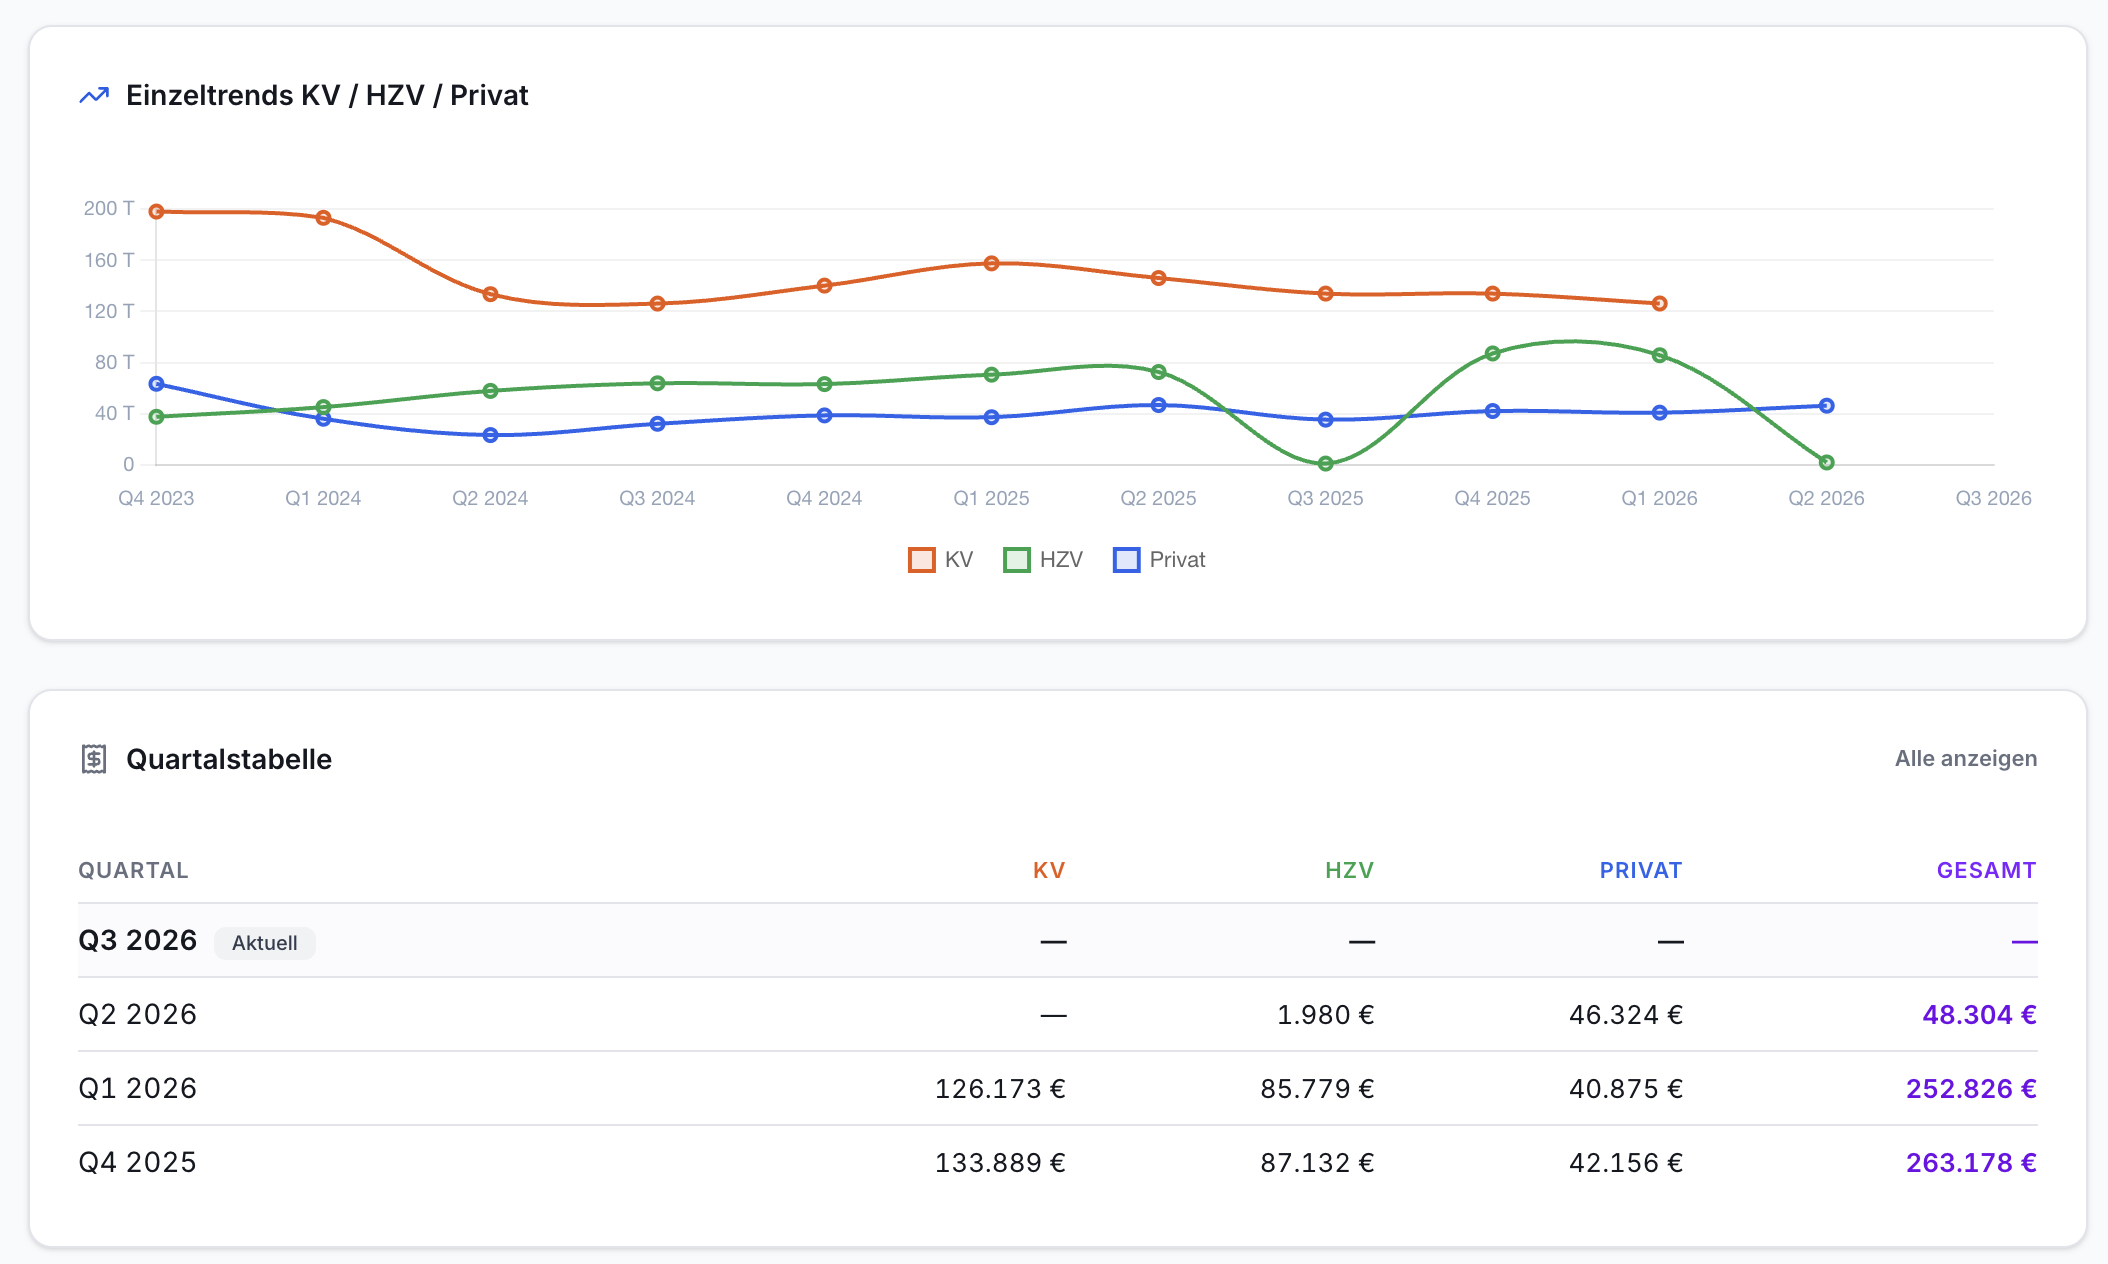
Task: Select the GESAMT column header
Action: point(1986,870)
